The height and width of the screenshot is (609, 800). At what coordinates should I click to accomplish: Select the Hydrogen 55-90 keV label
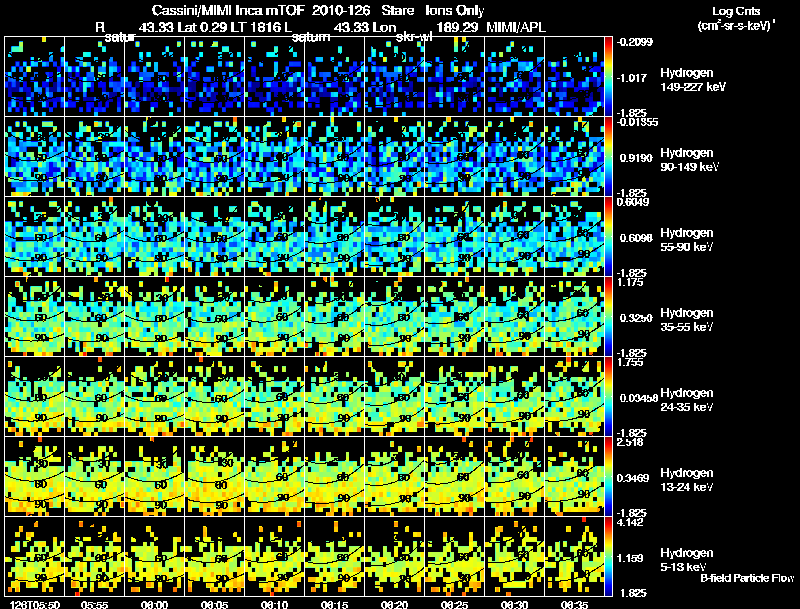coord(687,240)
